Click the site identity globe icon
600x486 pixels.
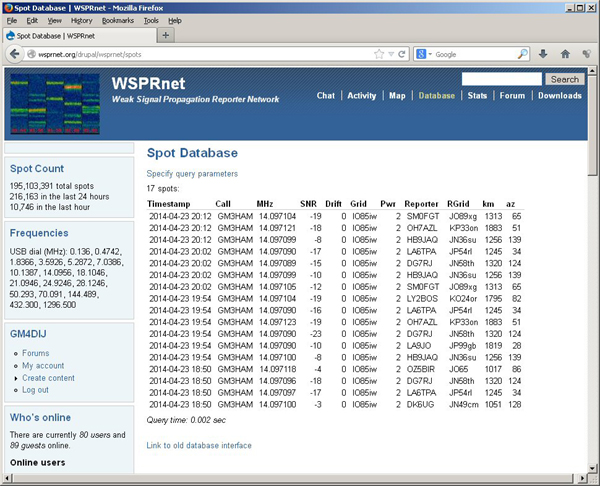tap(31, 54)
